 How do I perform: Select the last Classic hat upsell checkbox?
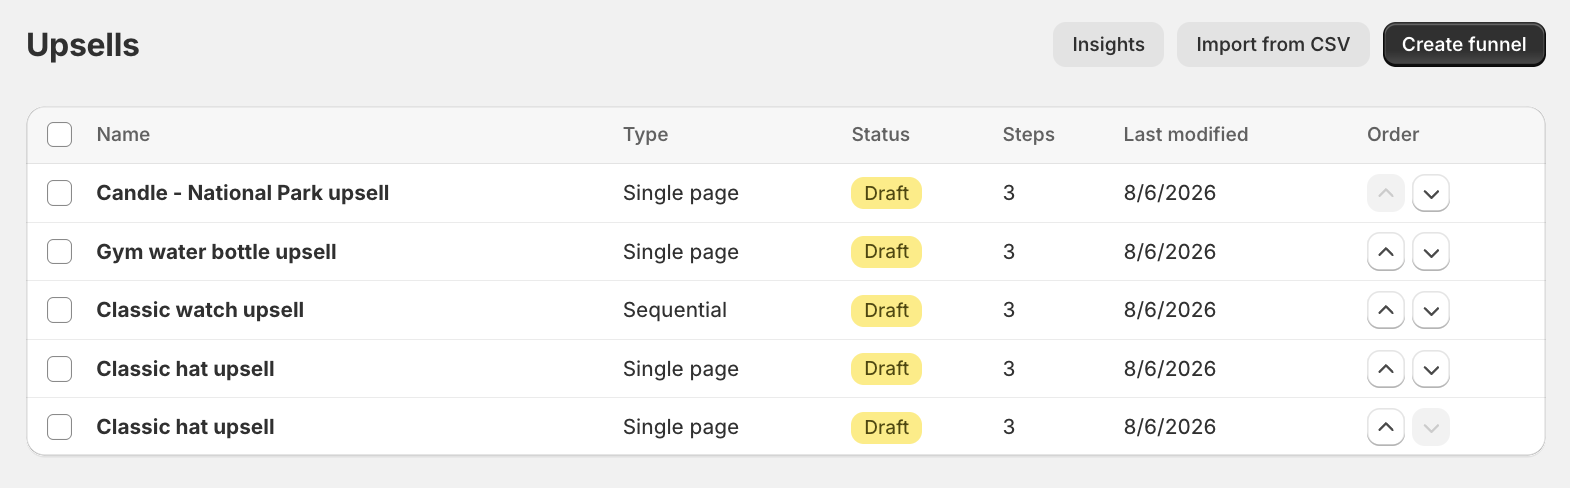tap(60, 427)
